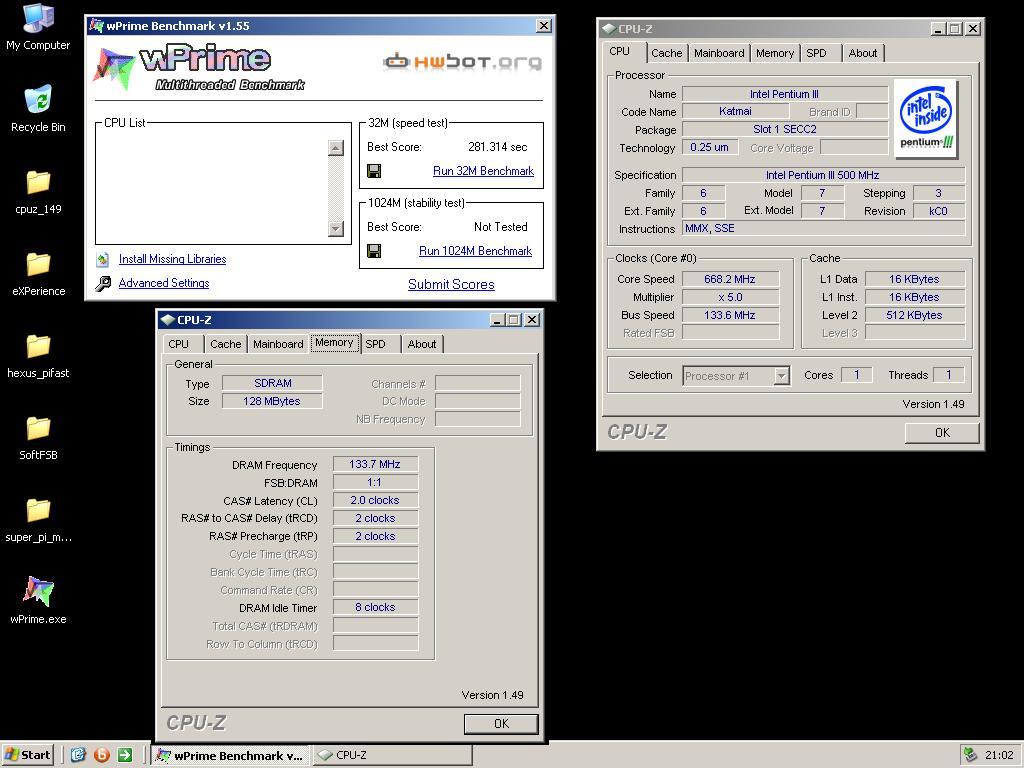The height and width of the screenshot is (768, 1024).
Task: Click the Install Missing Libraries icon
Action: point(103,259)
